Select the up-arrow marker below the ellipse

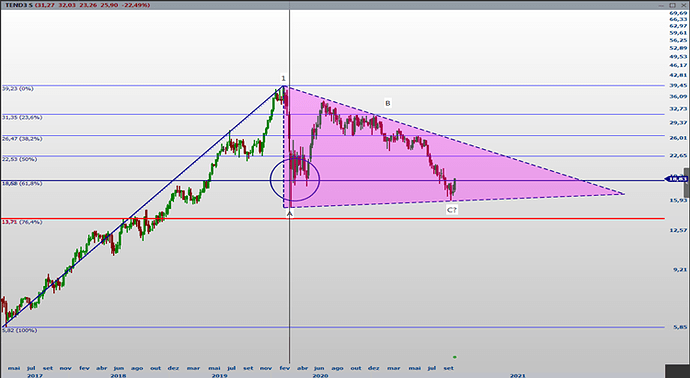pyautogui.click(x=290, y=213)
